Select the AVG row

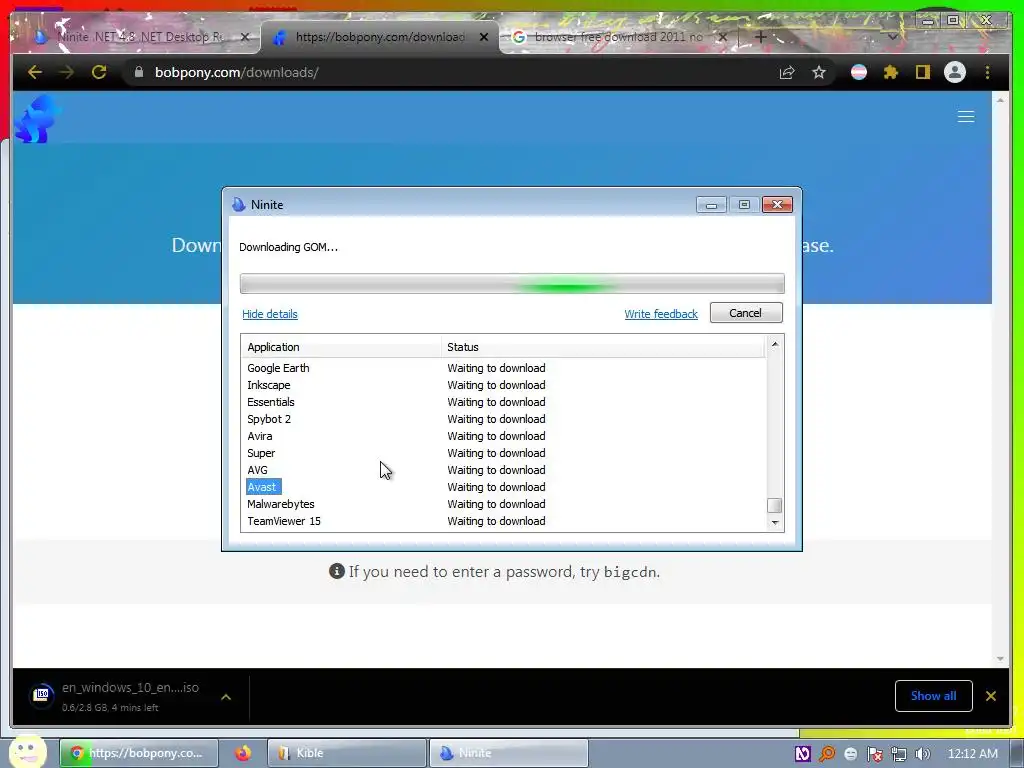click(503, 470)
